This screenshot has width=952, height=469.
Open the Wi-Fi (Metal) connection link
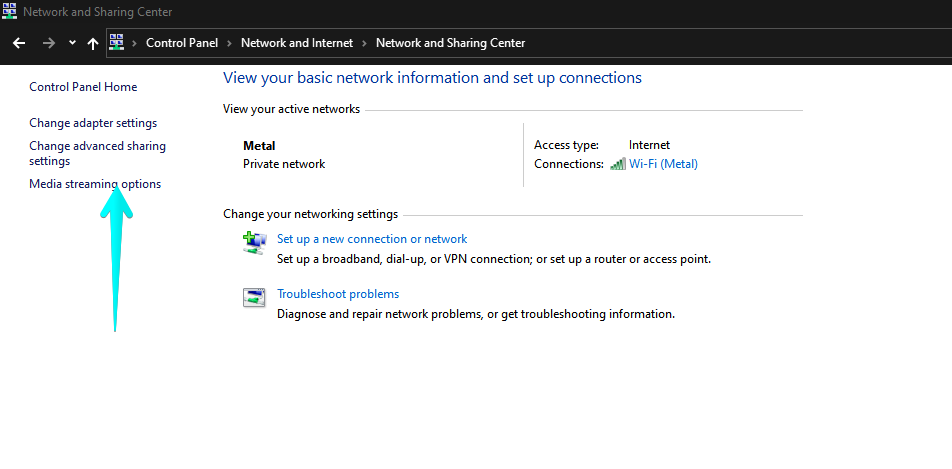(x=663, y=164)
